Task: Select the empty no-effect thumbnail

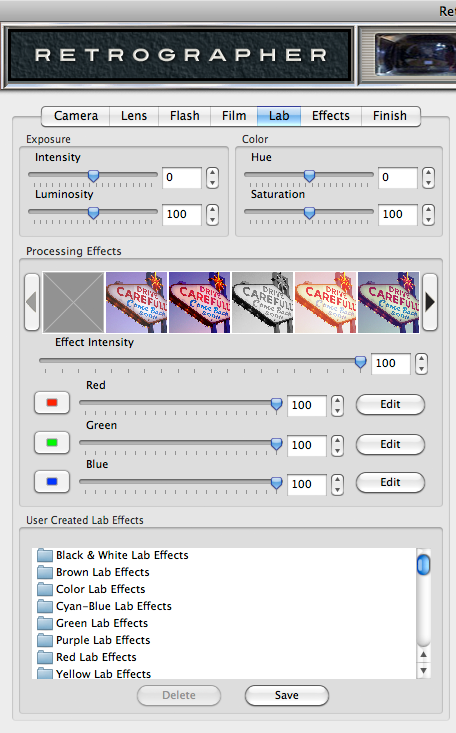Action: click(73, 302)
